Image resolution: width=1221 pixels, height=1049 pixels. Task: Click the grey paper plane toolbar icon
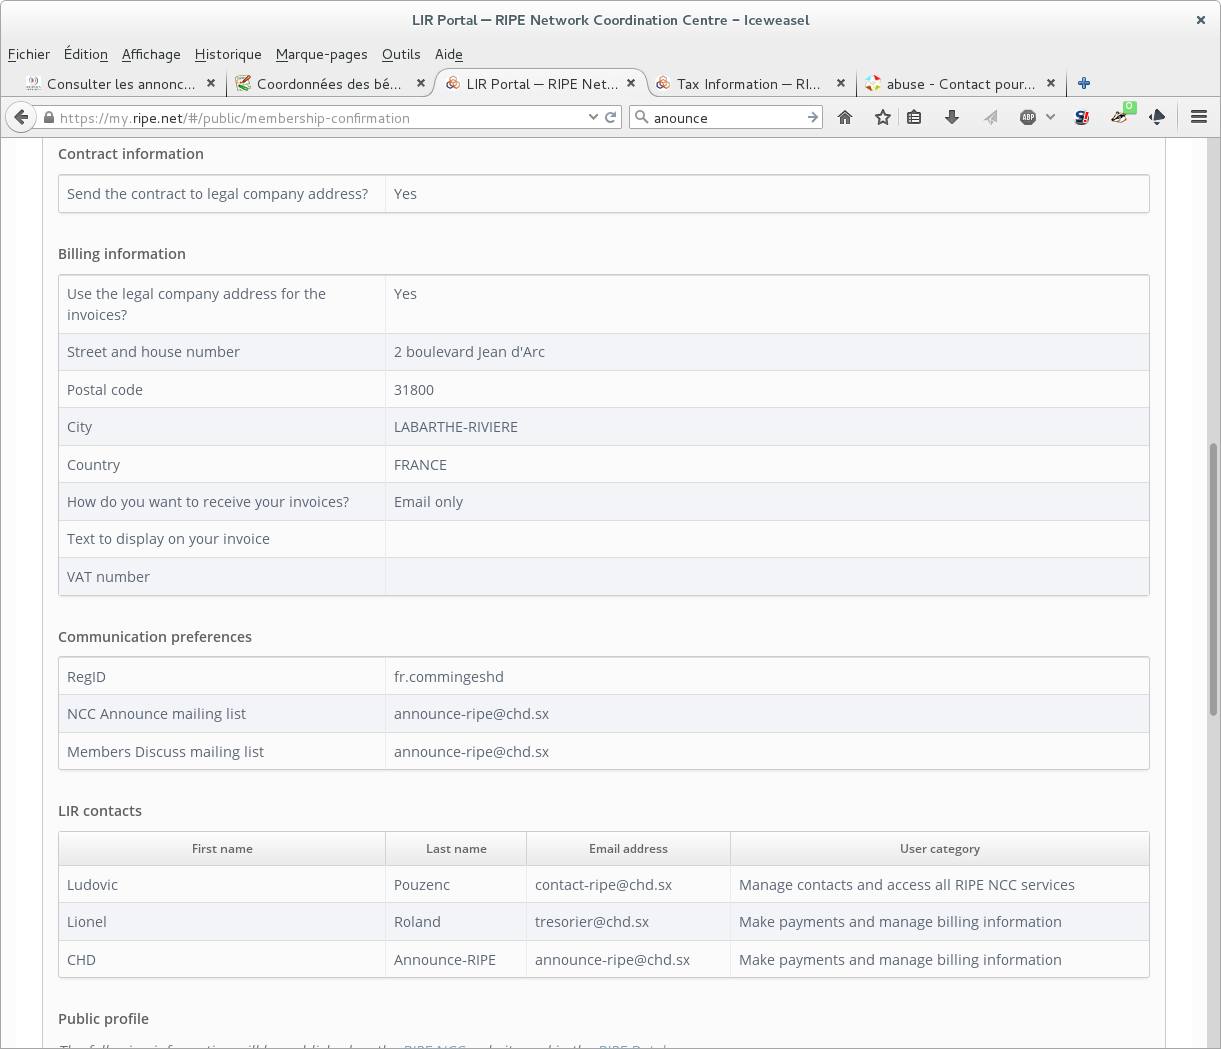990,117
